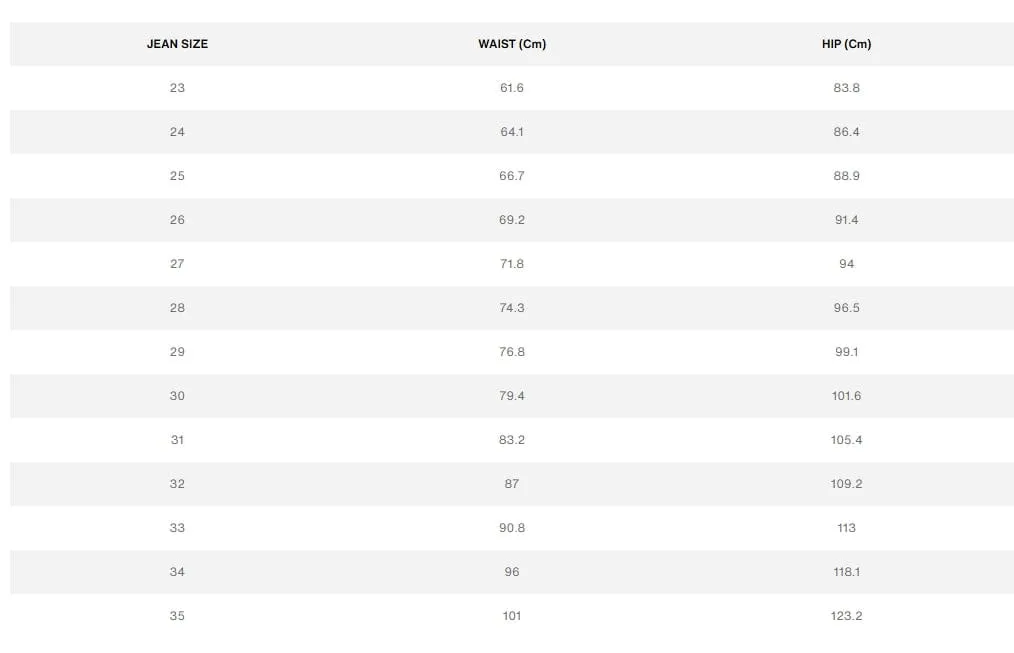
Task: Select waist value 71.8
Action: pyautogui.click(x=512, y=264)
